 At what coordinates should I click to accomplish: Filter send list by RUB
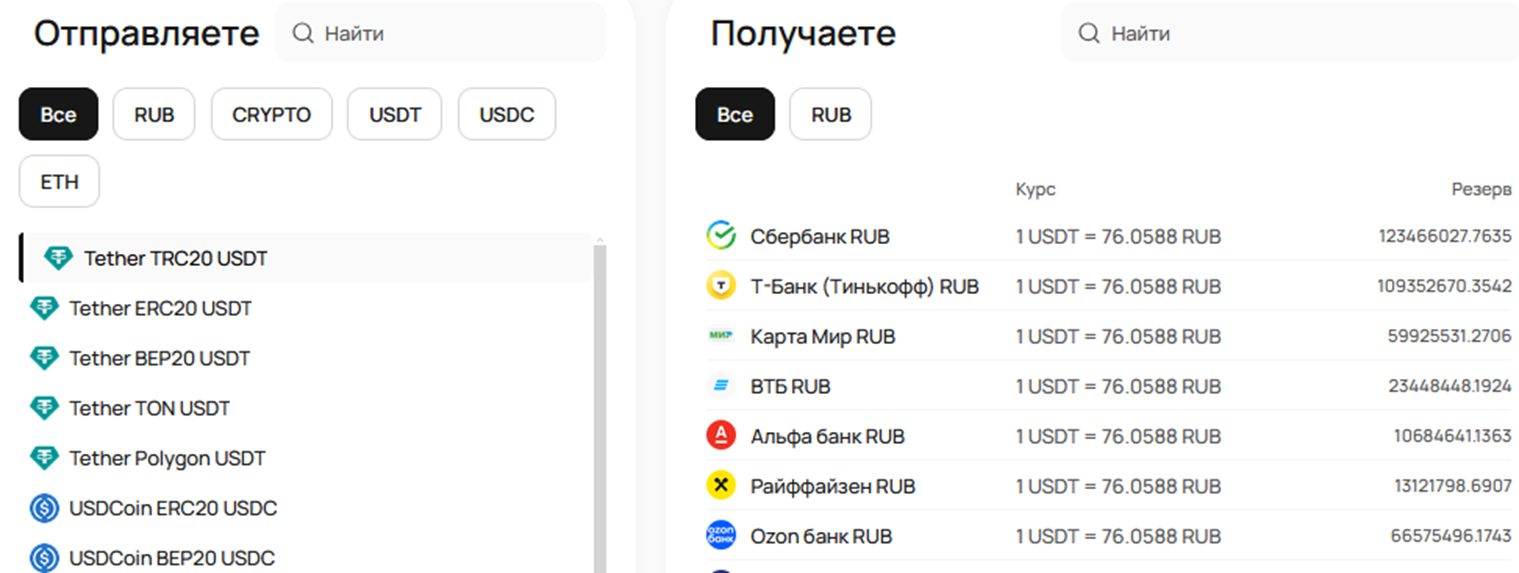(154, 115)
